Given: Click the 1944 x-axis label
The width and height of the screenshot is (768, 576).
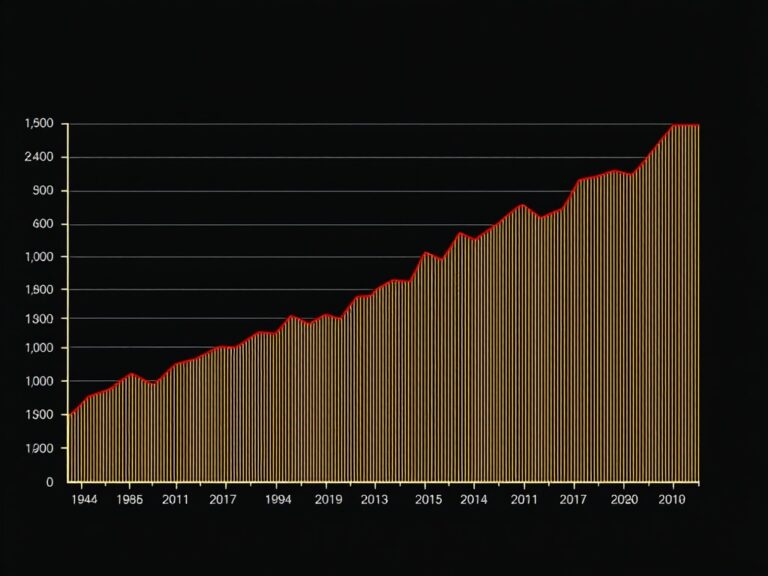Looking at the screenshot, I should pos(86,499).
